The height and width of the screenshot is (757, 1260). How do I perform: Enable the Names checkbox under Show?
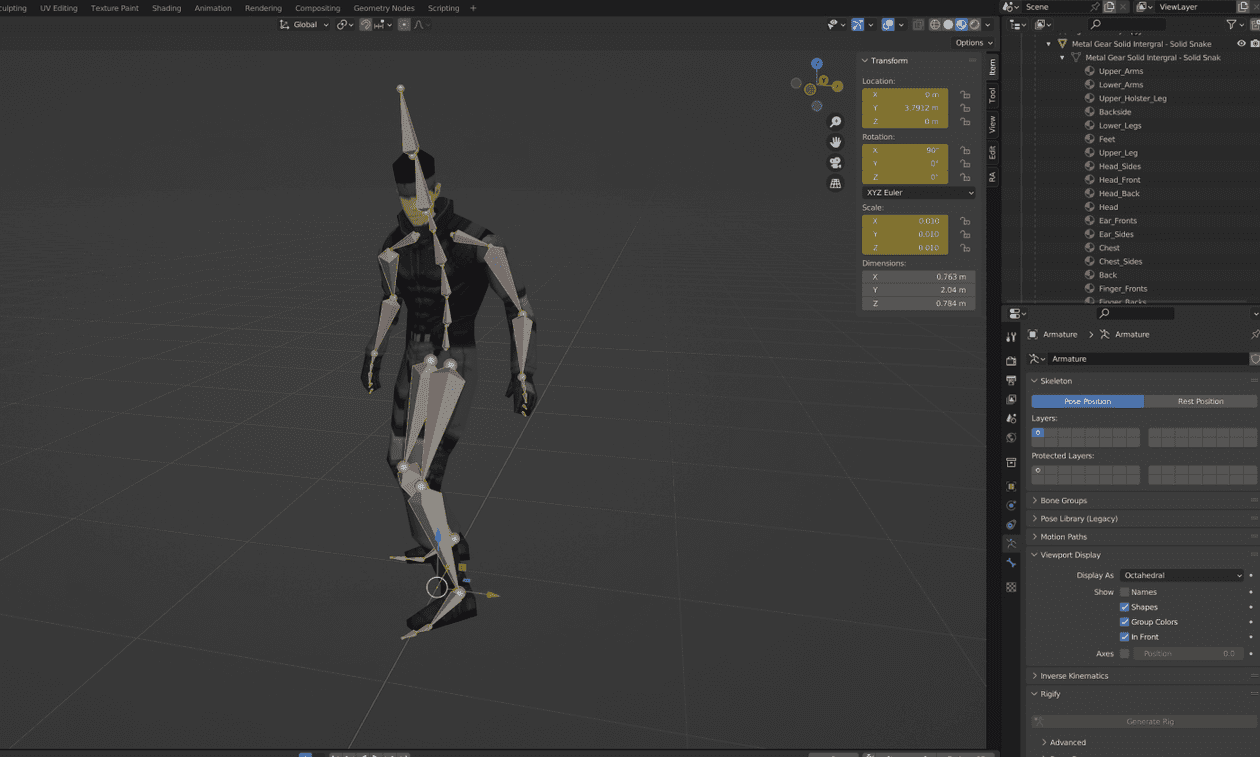click(1124, 592)
